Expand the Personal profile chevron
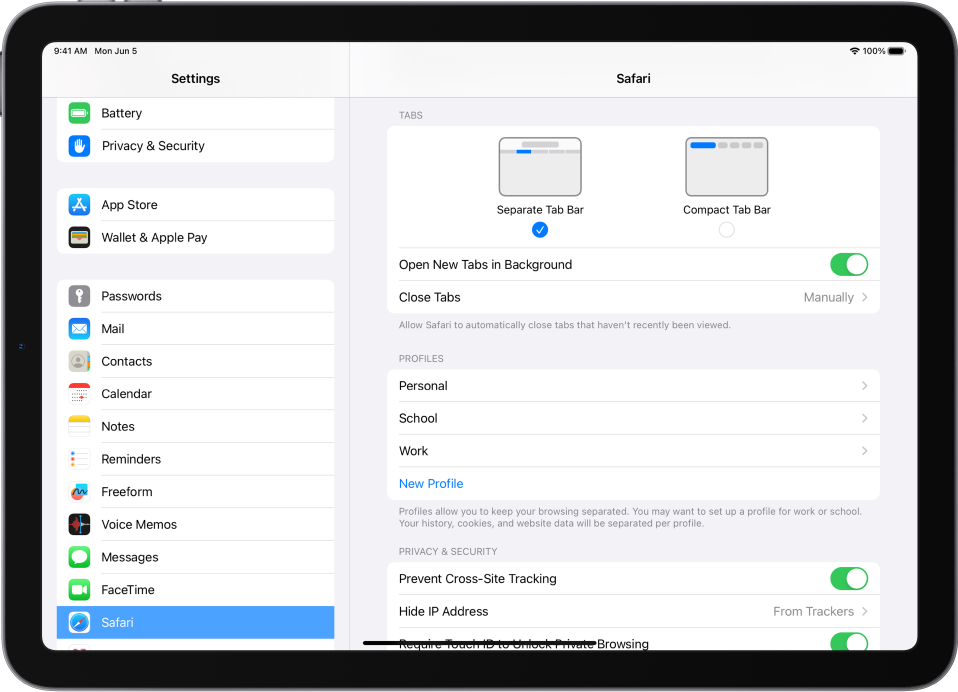Image resolution: width=958 pixels, height=692 pixels. point(865,385)
